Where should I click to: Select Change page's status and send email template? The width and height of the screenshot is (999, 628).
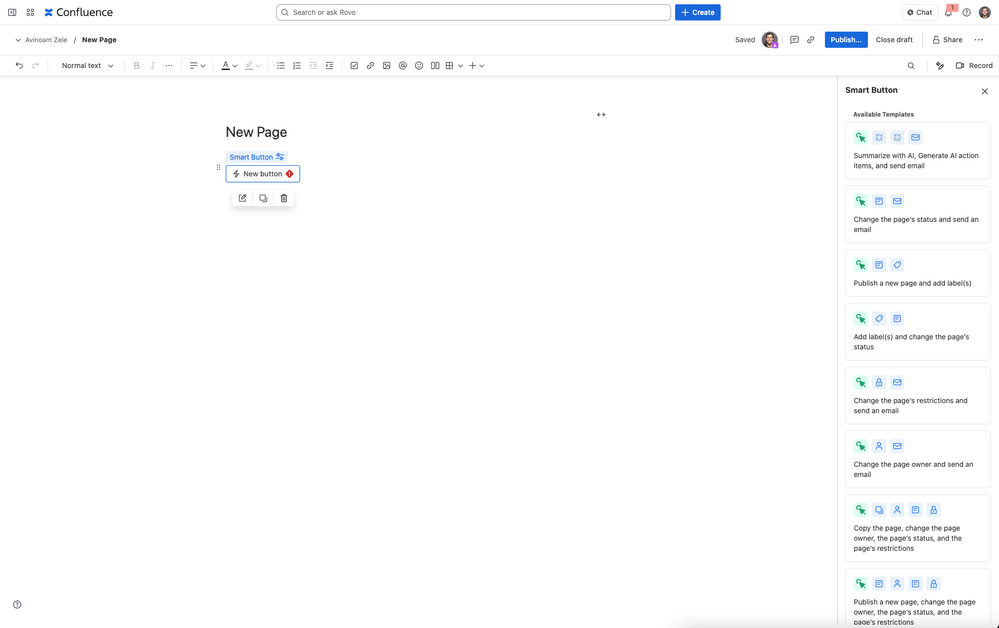click(x=917, y=214)
